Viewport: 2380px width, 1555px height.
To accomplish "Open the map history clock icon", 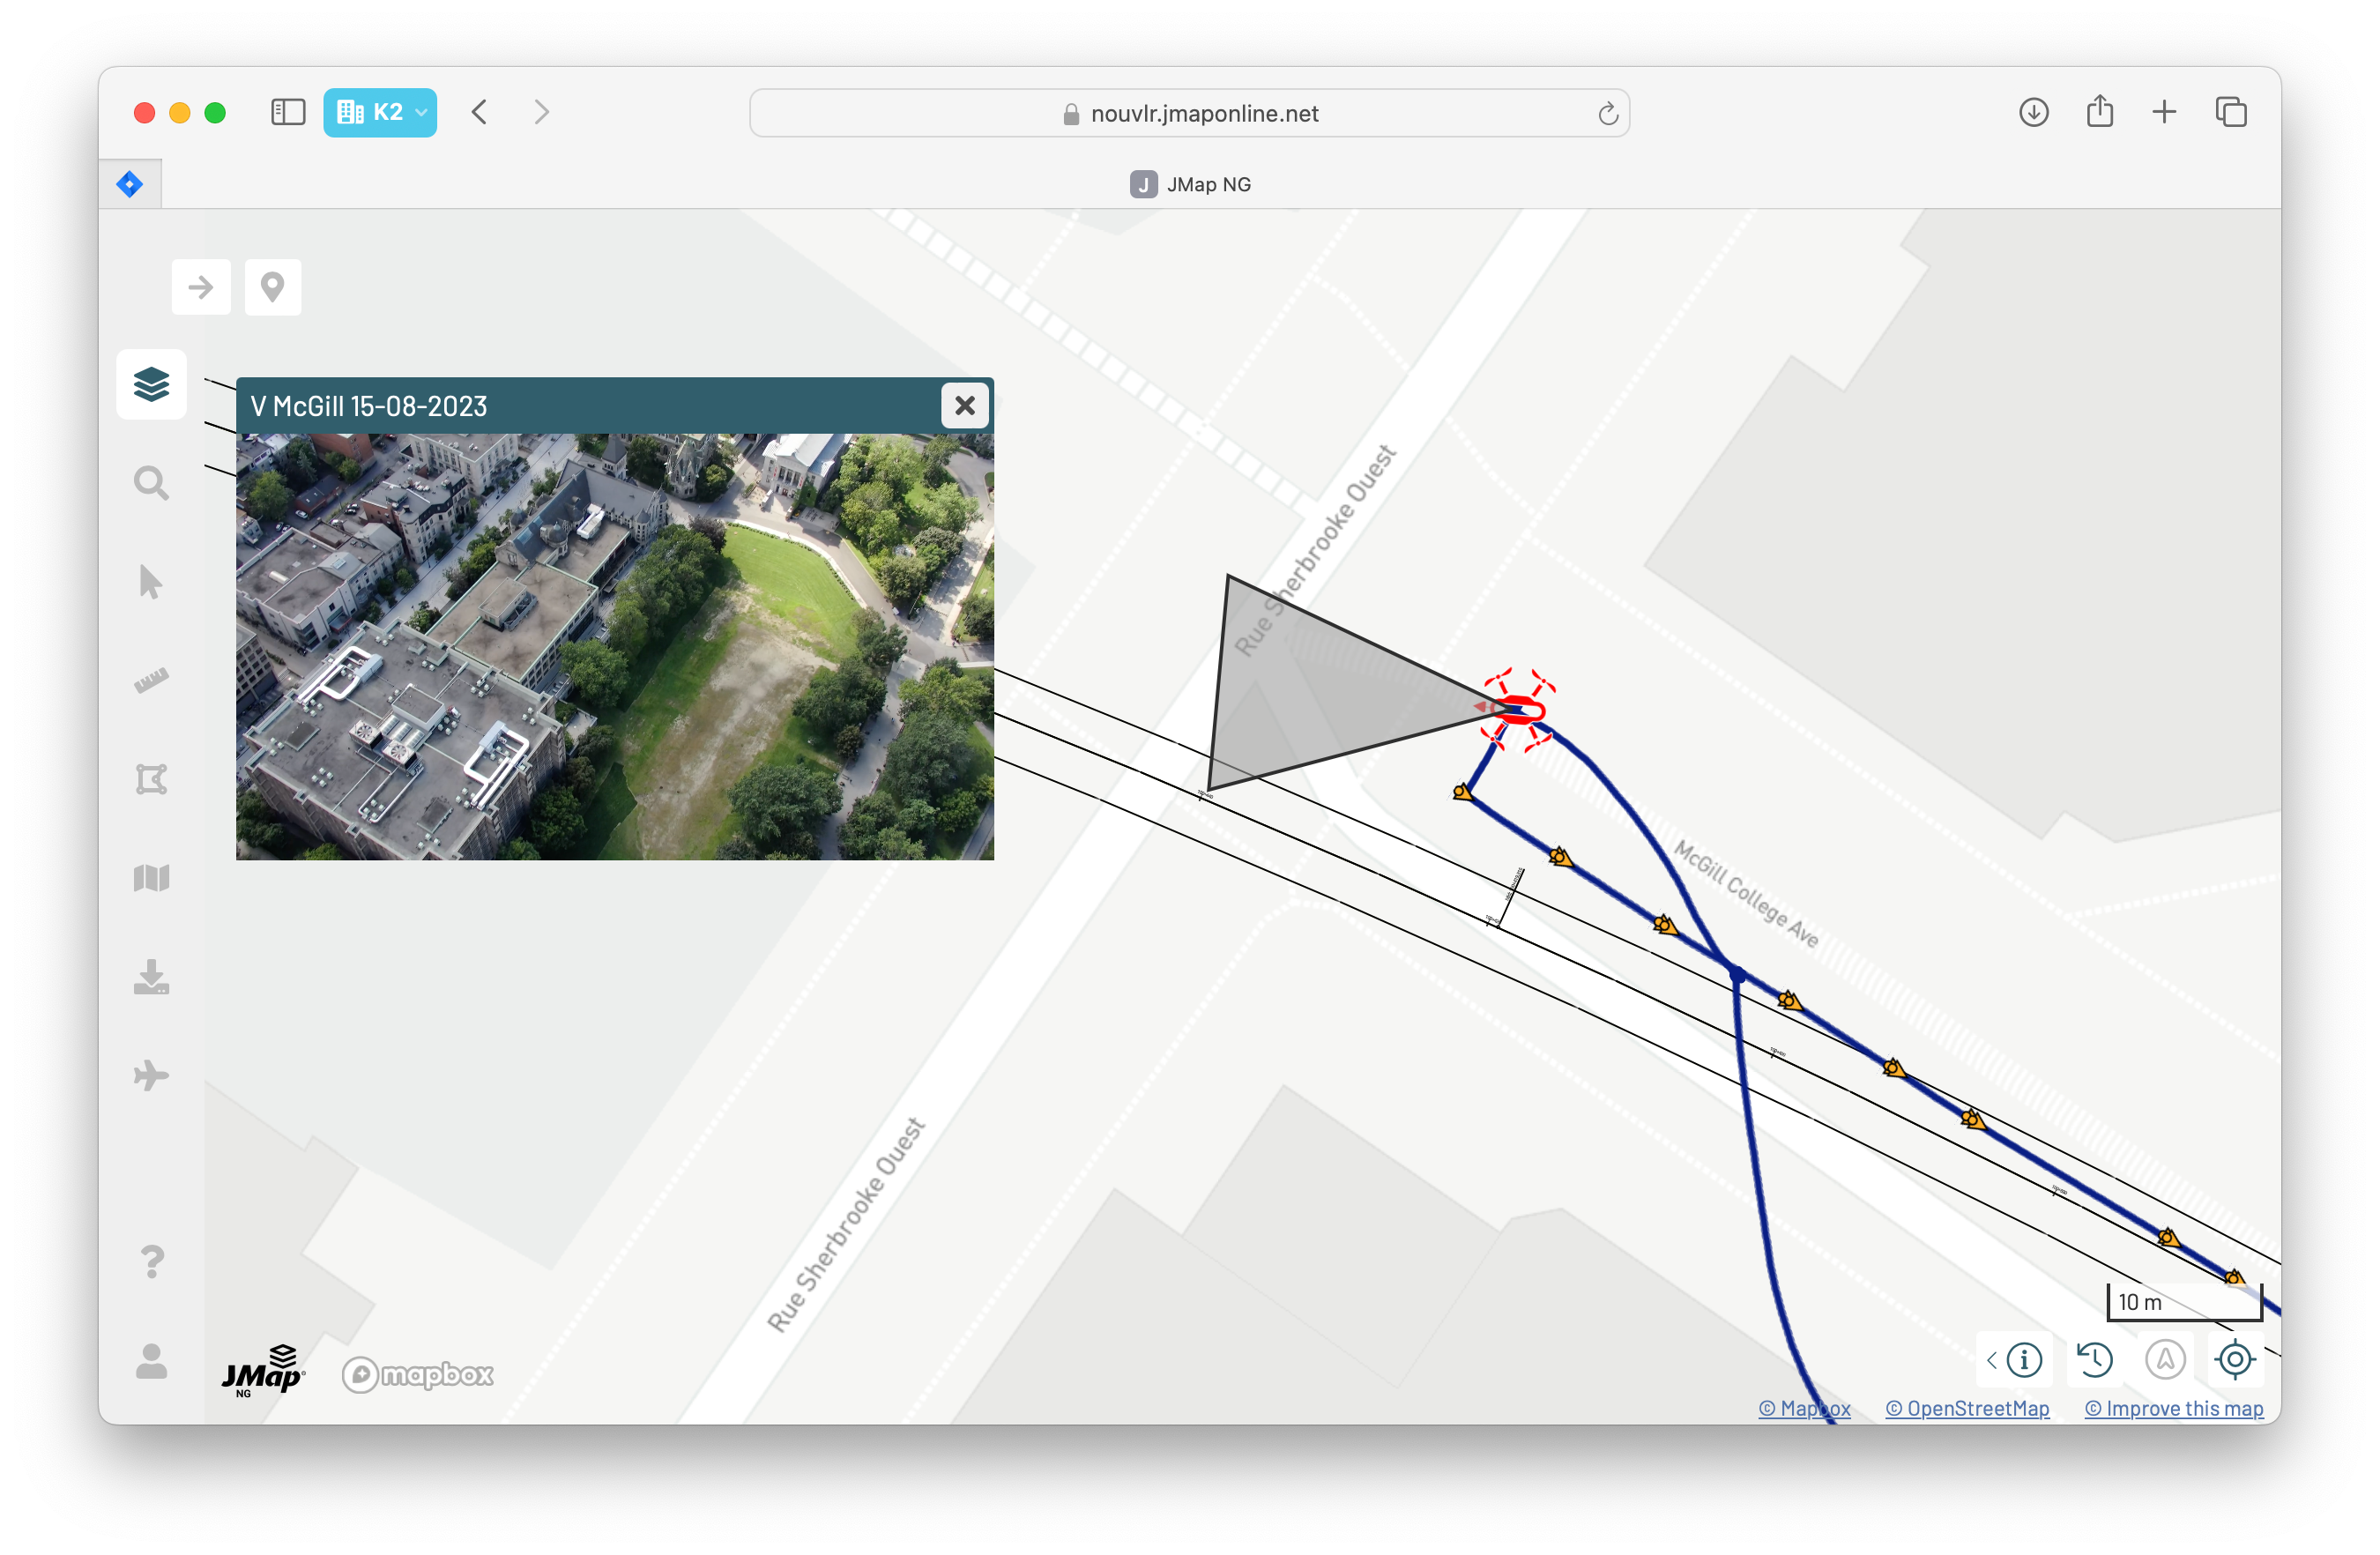I will (x=2094, y=1360).
